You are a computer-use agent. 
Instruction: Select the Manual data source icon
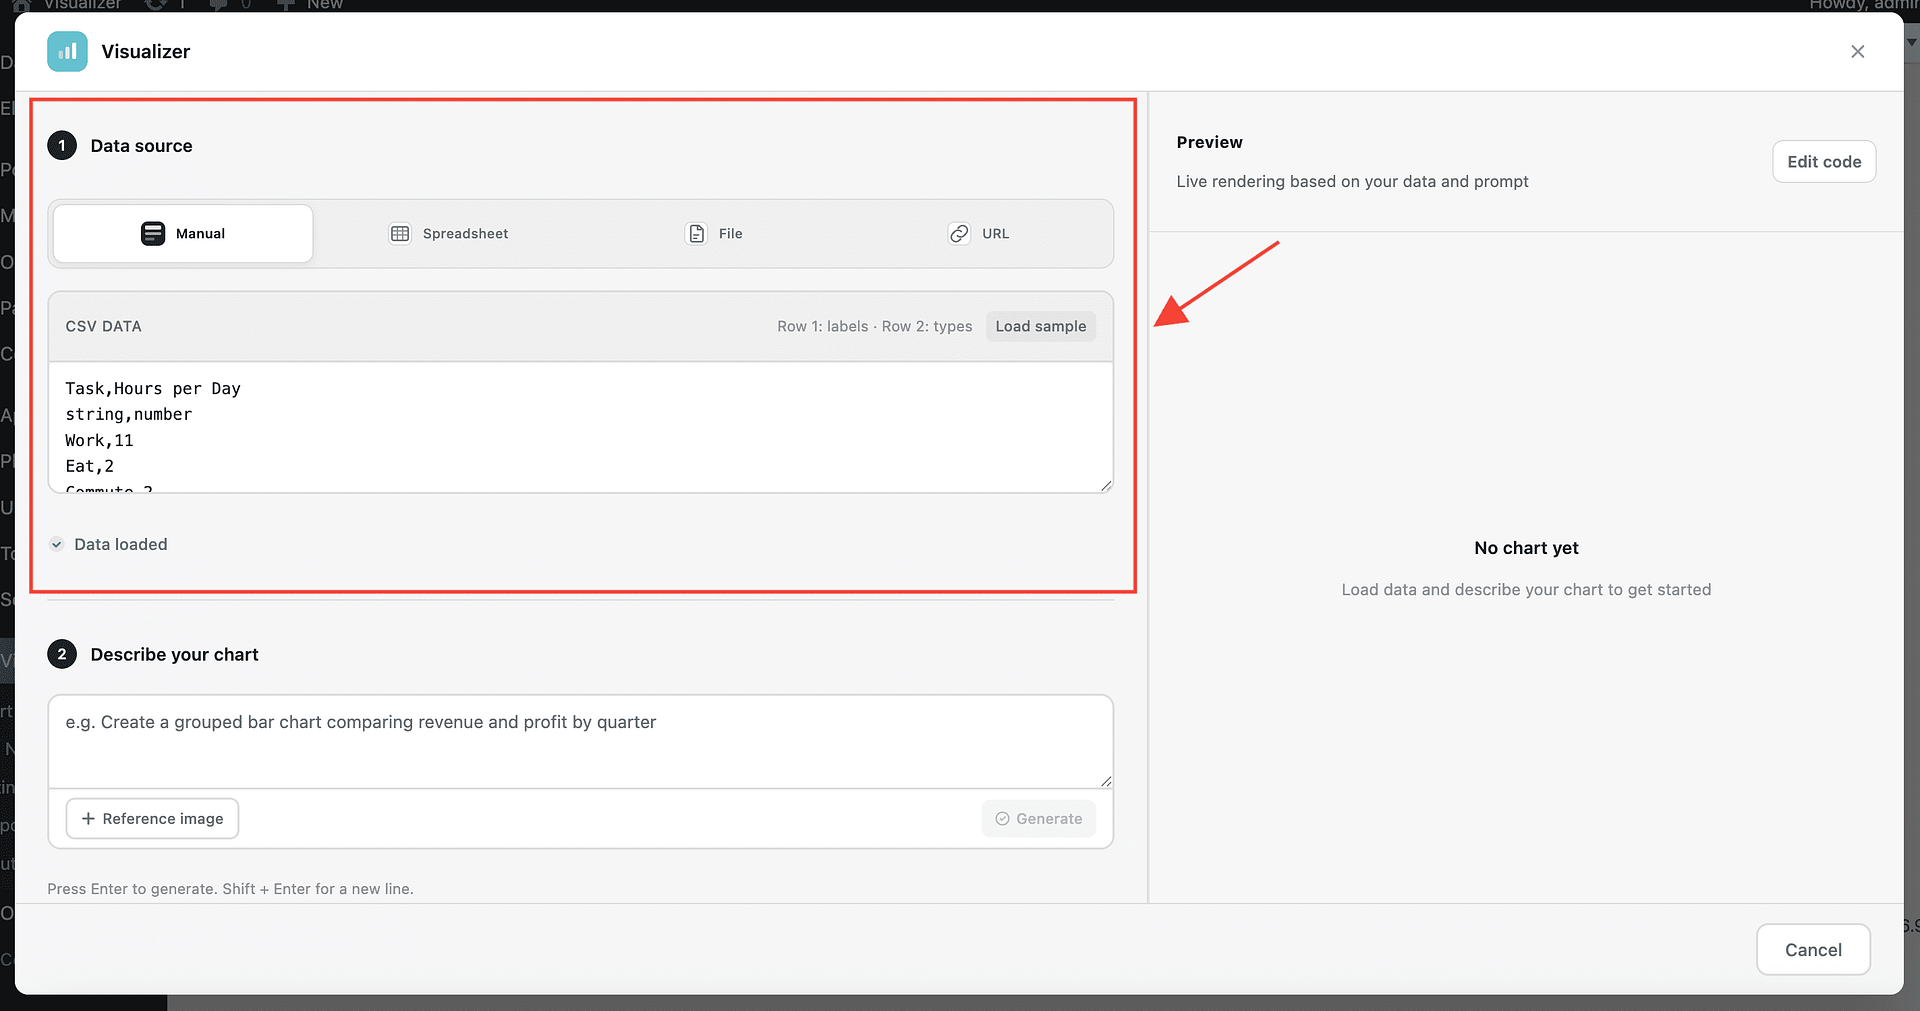153,234
